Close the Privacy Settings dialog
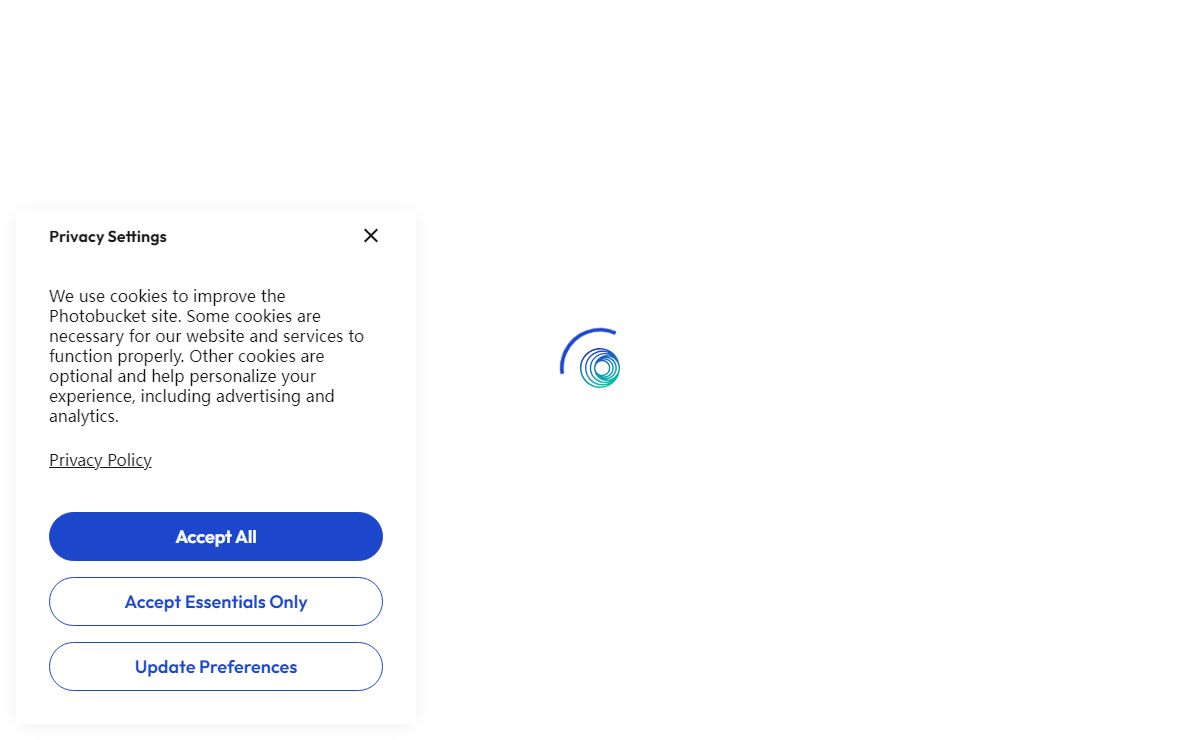The image size is (1200, 740). click(x=371, y=236)
